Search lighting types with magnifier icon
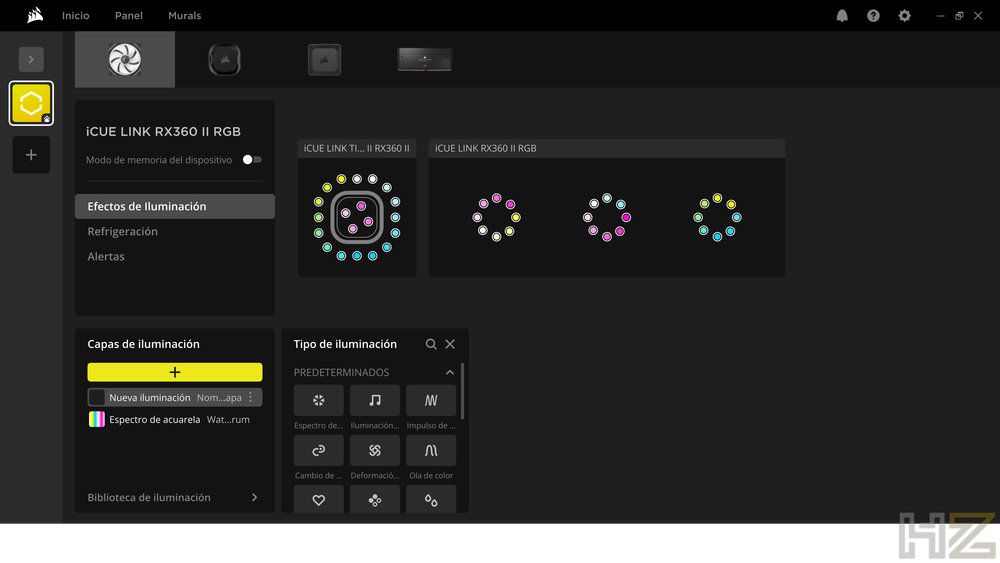This screenshot has width=1000, height=563. coord(431,344)
